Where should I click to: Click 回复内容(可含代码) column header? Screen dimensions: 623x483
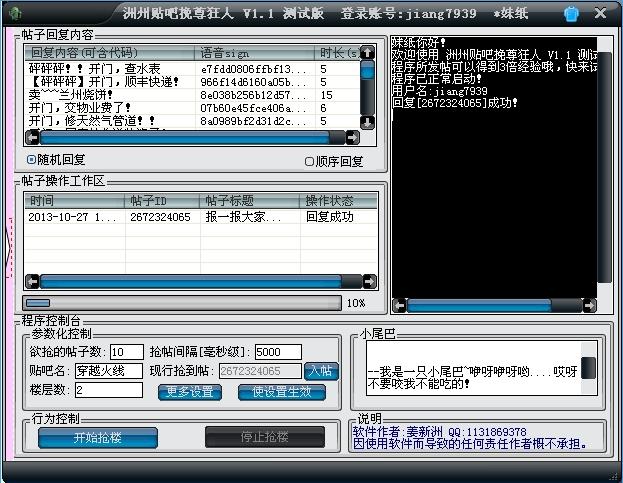[x=109, y=53]
